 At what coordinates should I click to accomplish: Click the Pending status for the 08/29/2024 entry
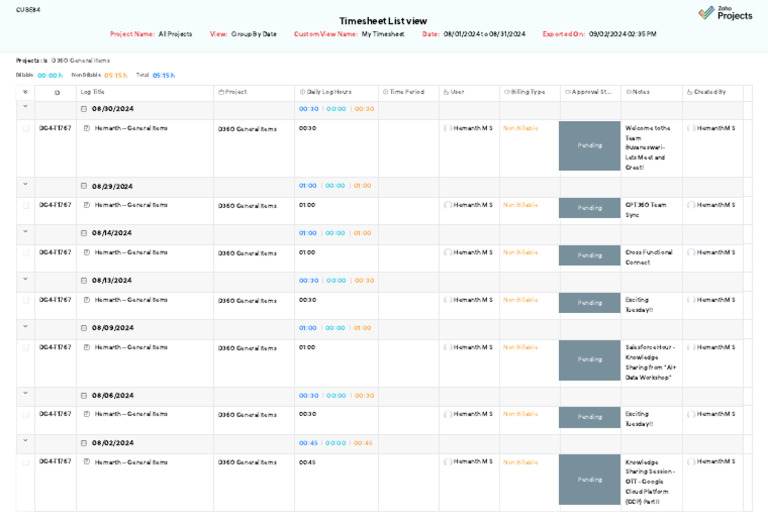pyautogui.click(x=590, y=208)
